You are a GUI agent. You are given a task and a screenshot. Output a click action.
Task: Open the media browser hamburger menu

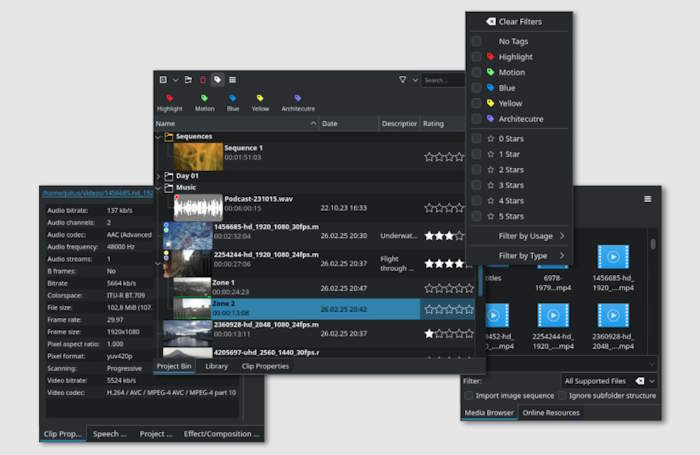coord(647,199)
